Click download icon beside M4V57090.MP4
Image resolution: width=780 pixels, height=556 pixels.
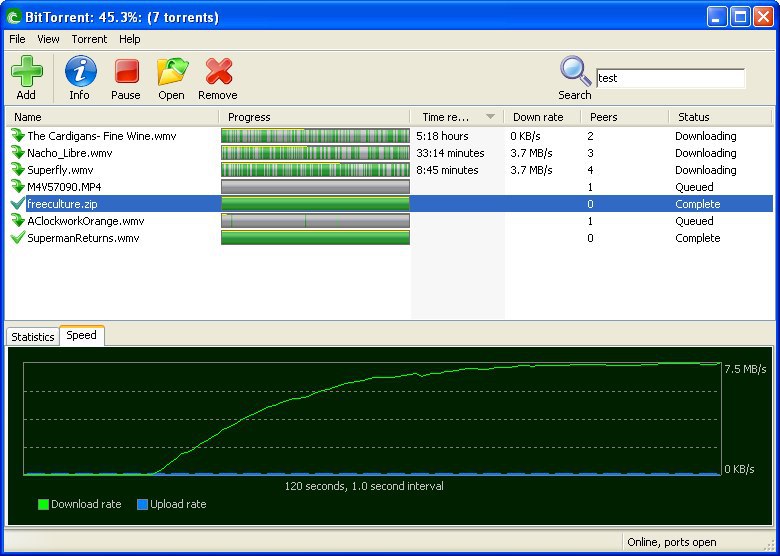click(x=18, y=186)
